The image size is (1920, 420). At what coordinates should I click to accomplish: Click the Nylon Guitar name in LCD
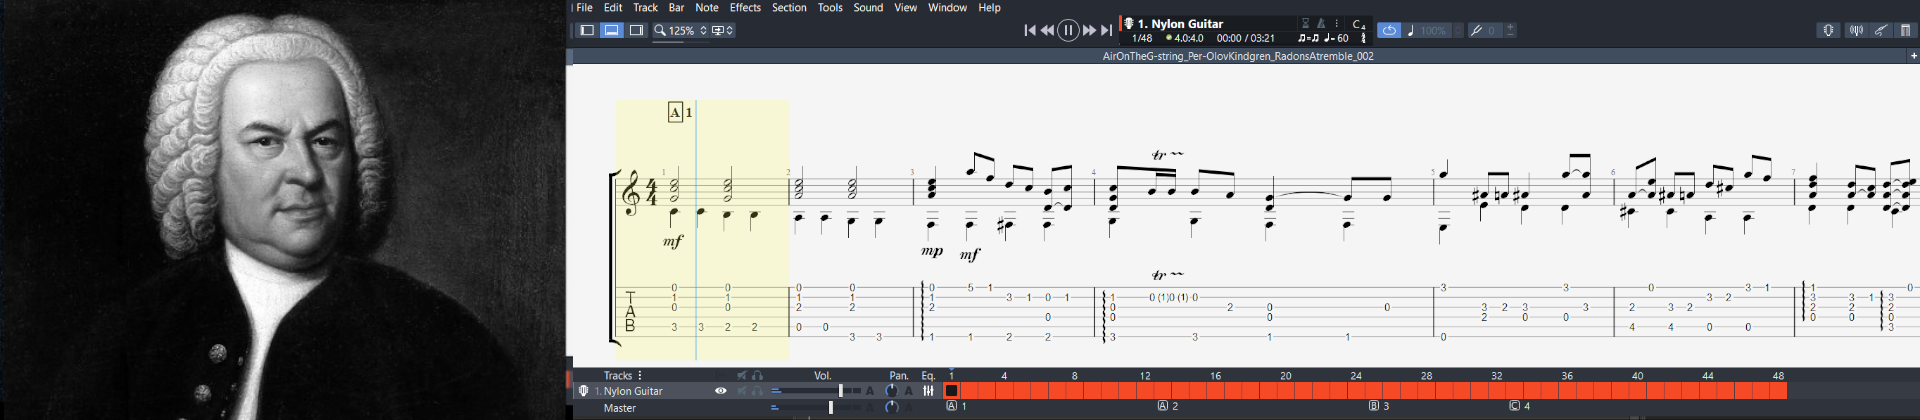(1180, 23)
